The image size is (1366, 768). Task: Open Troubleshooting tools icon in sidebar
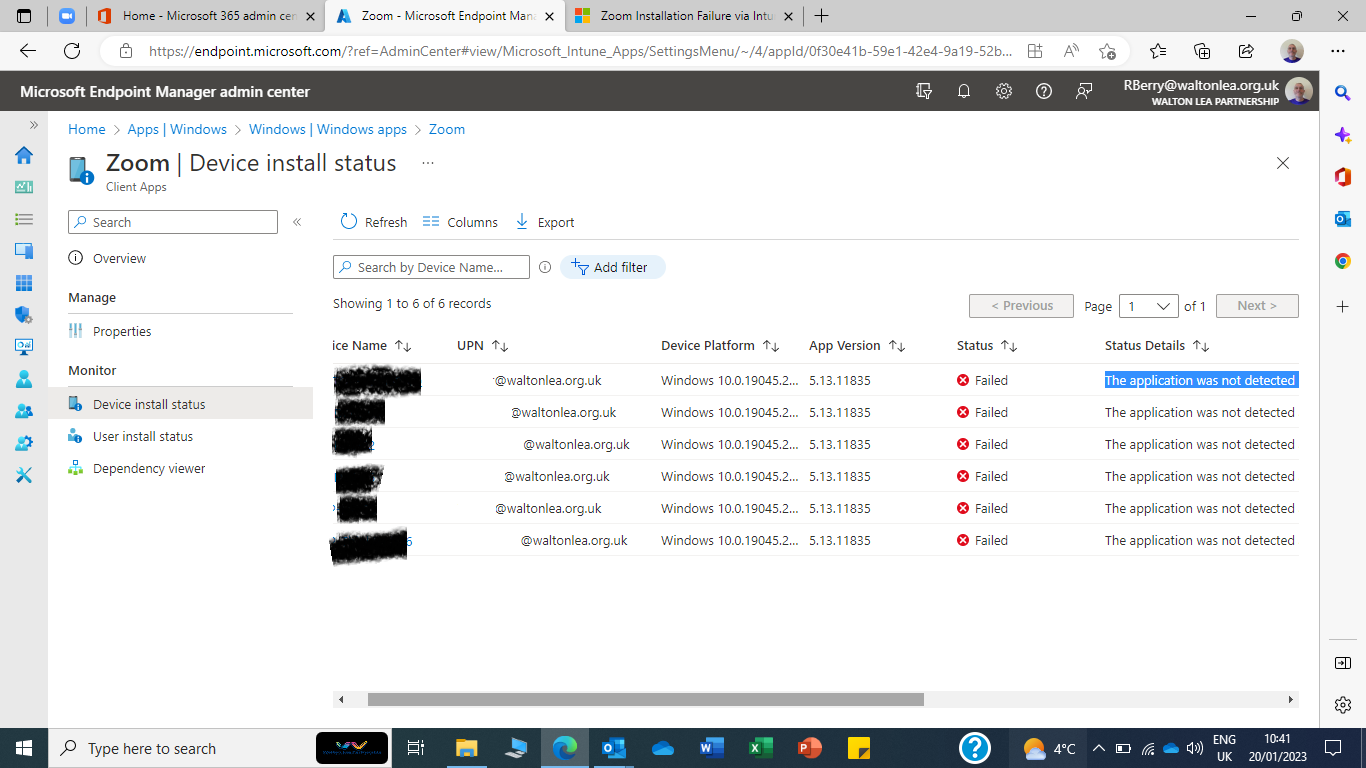[24, 475]
